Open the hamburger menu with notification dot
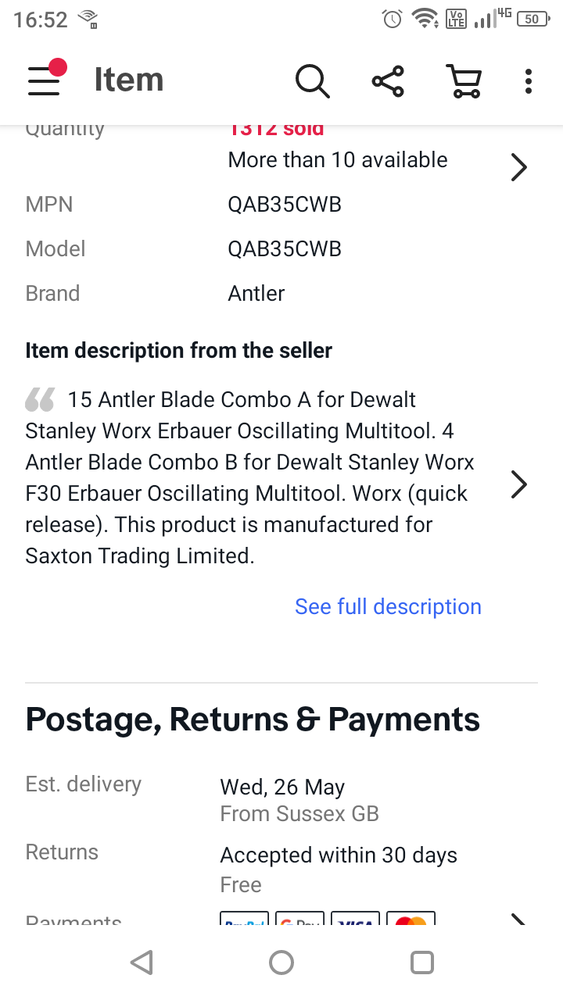The width and height of the screenshot is (563, 1000). (47, 79)
